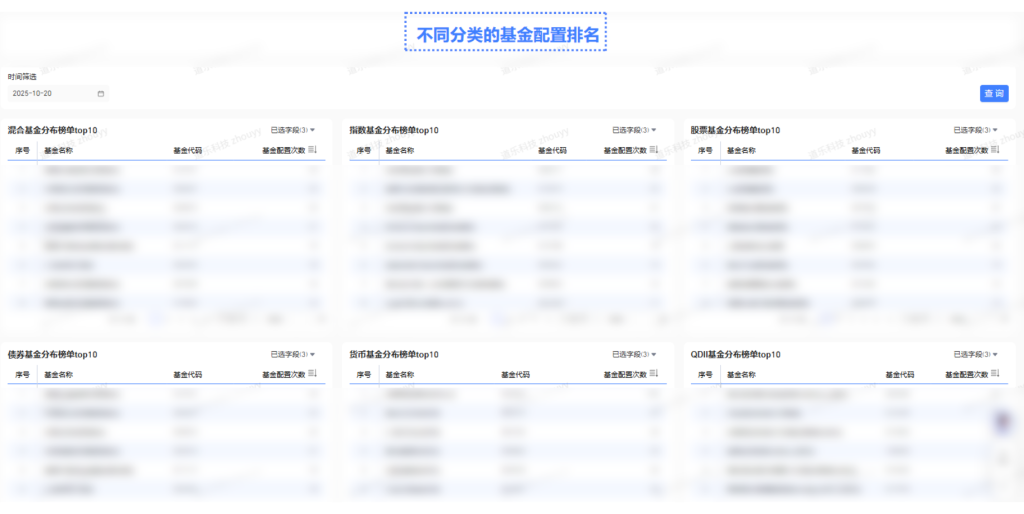Expand 已选字段(3) dropdown for 混合基金 table
The image size is (1024, 514).
point(293,130)
